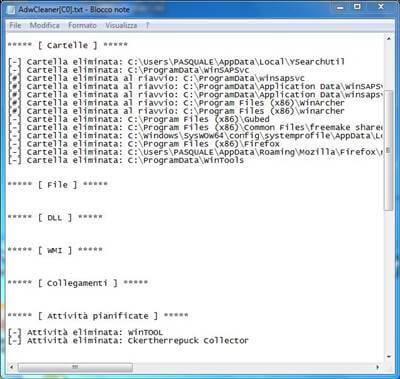
Task: Place cursor on the Cartelle section header
Action: click(x=68, y=45)
